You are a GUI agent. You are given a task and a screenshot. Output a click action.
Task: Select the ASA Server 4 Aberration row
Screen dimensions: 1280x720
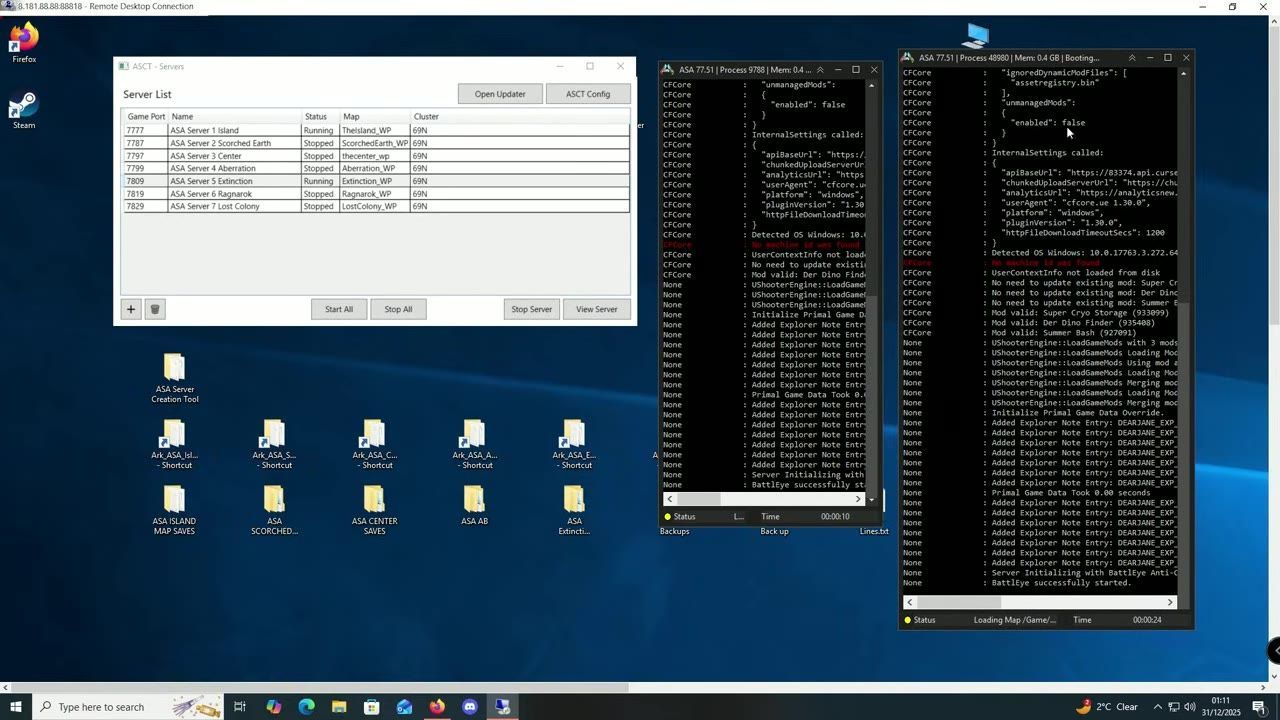pos(376,168)
